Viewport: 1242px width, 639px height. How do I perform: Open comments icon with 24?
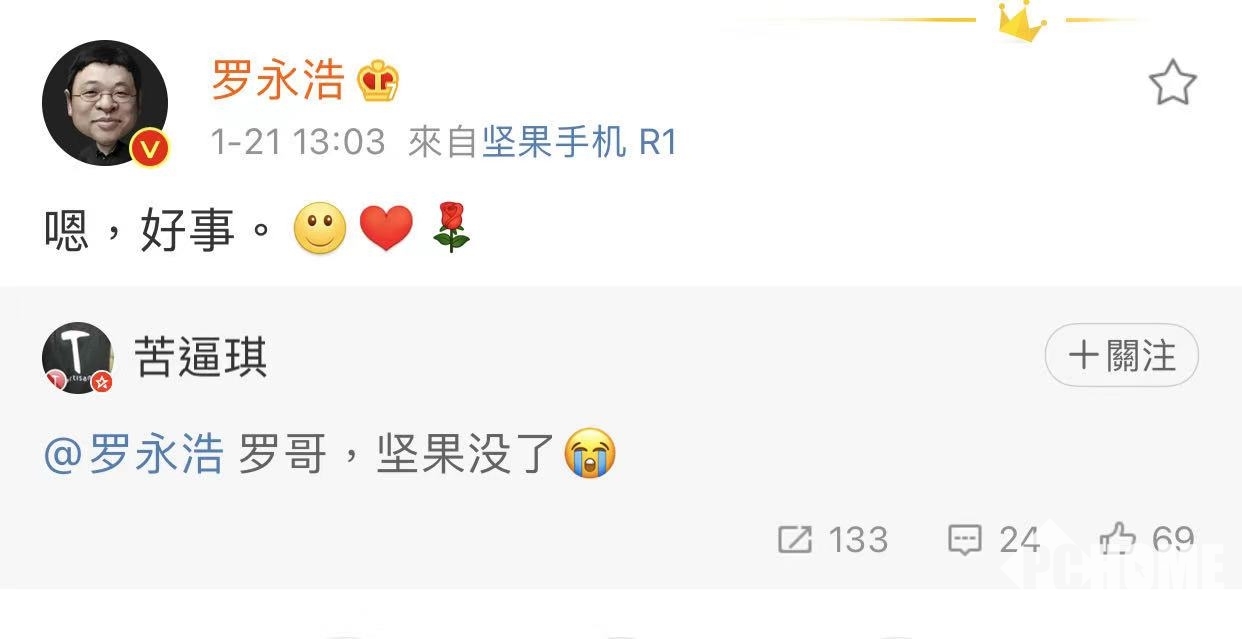pyautogui.click(x=994, y=540)
